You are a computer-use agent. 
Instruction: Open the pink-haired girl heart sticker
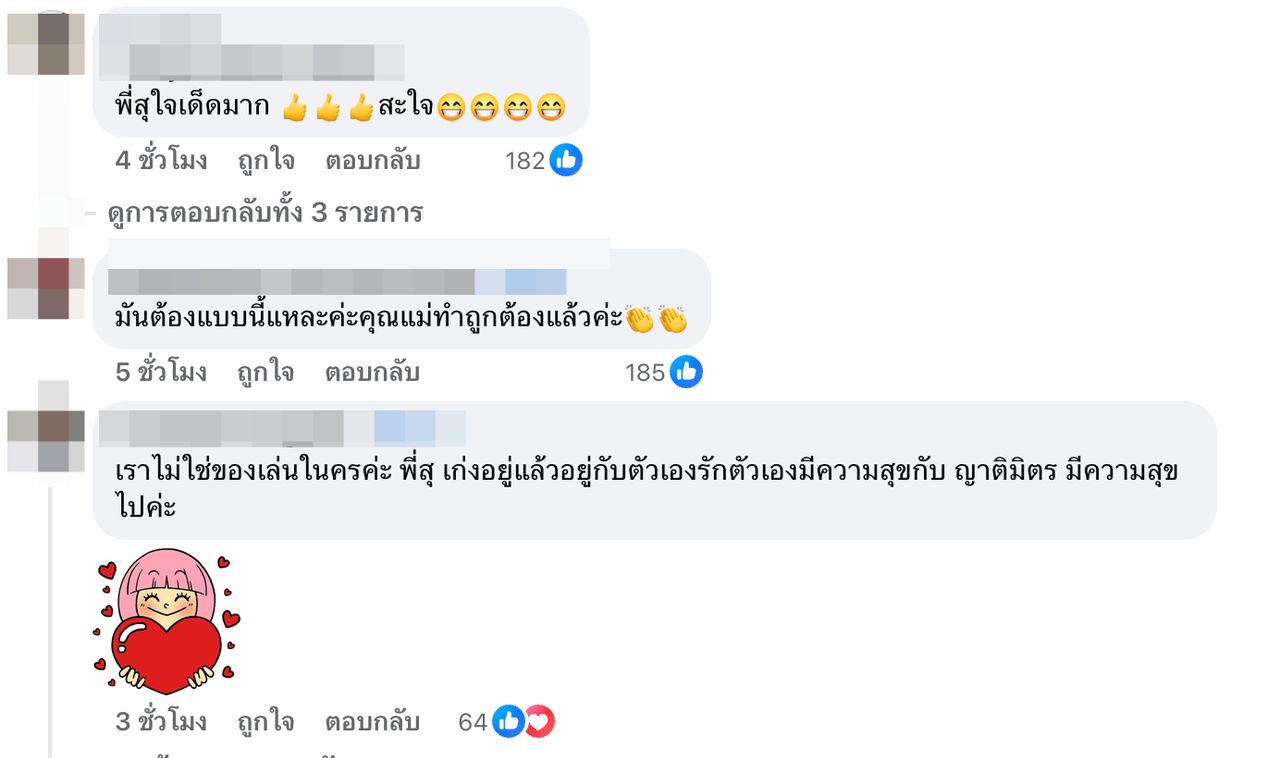(166, 621)
